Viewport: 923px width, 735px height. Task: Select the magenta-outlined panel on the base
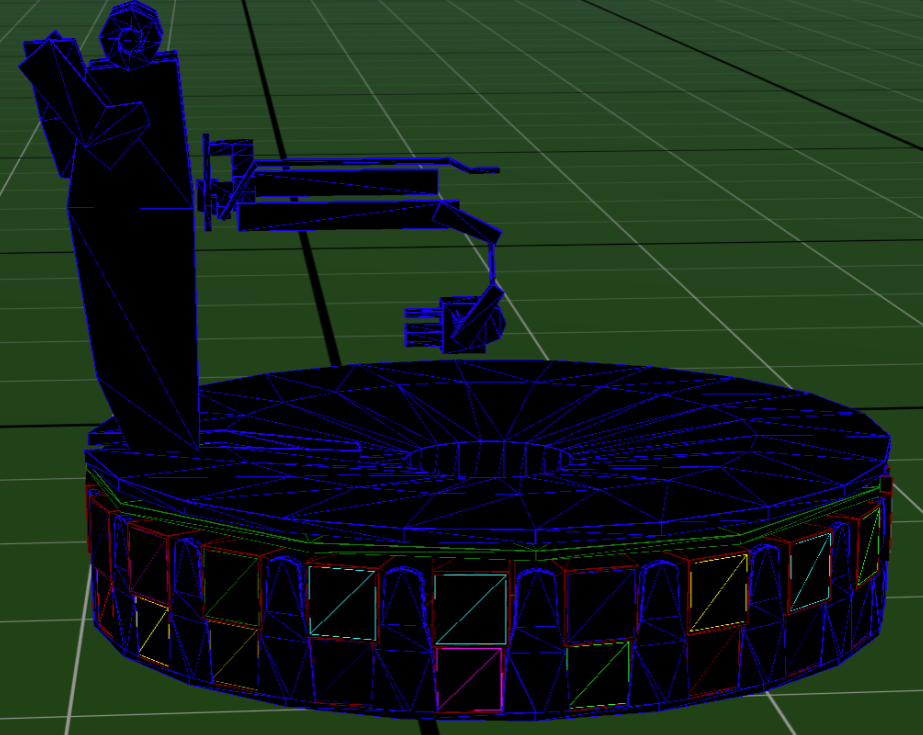click(x=468, y=680)
